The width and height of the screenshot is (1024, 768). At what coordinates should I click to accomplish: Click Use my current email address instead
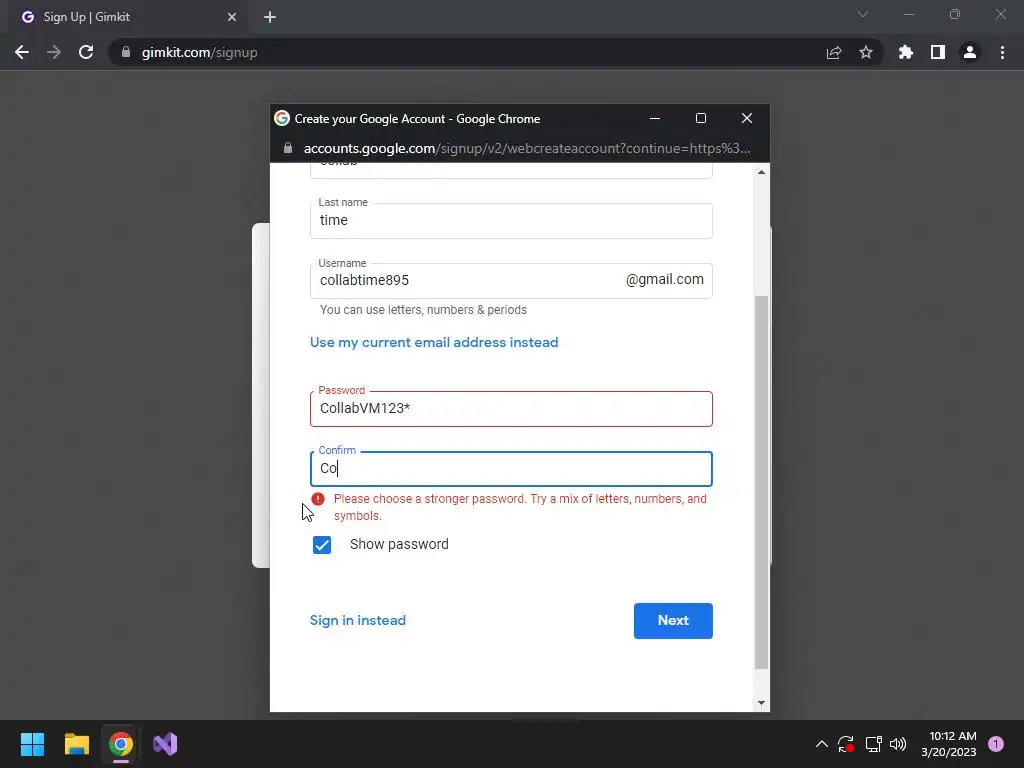click(434, 342)
